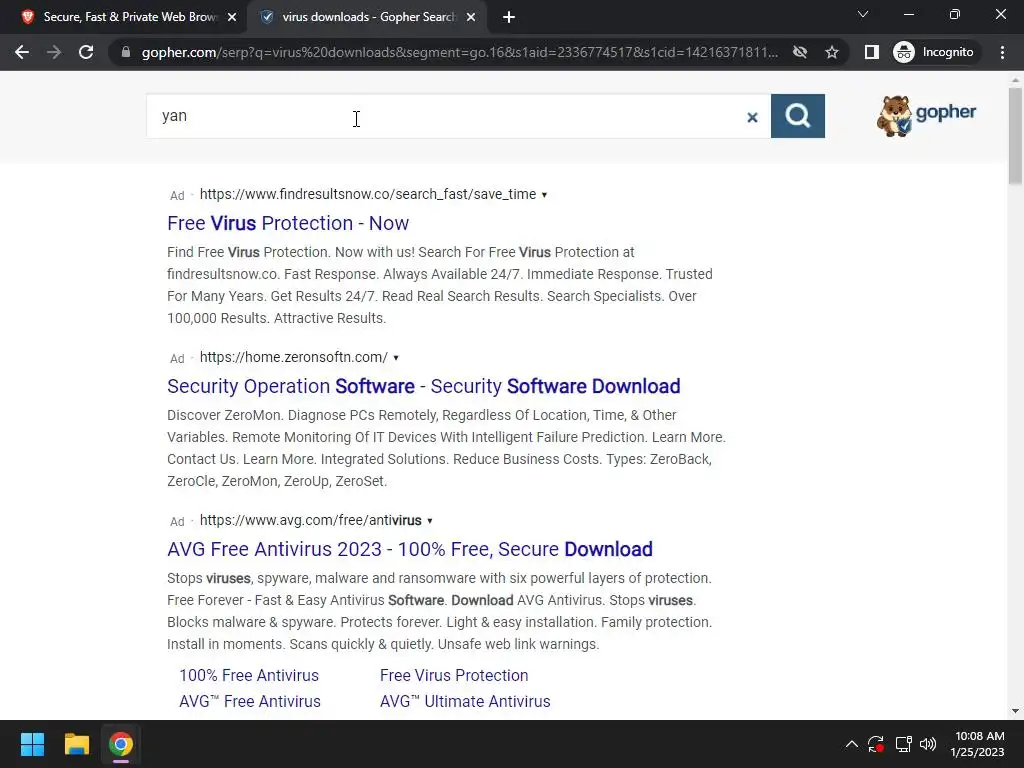Screen dimensions: 1024x768
Task: Click the scrollbar up arrow
Action: pyautogui.click(x=1015, y=79)
